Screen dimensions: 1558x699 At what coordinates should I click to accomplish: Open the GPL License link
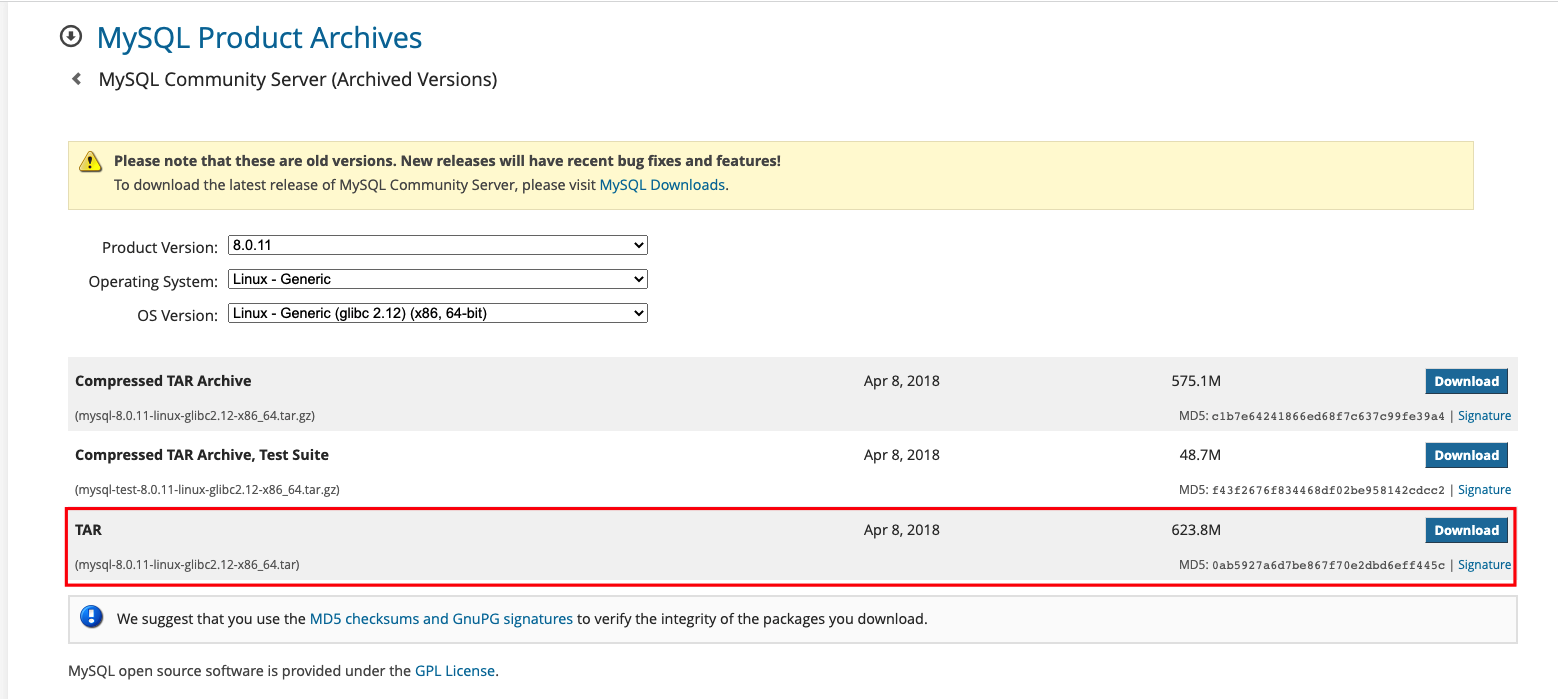pyautogui.click(x=455, y=671)
